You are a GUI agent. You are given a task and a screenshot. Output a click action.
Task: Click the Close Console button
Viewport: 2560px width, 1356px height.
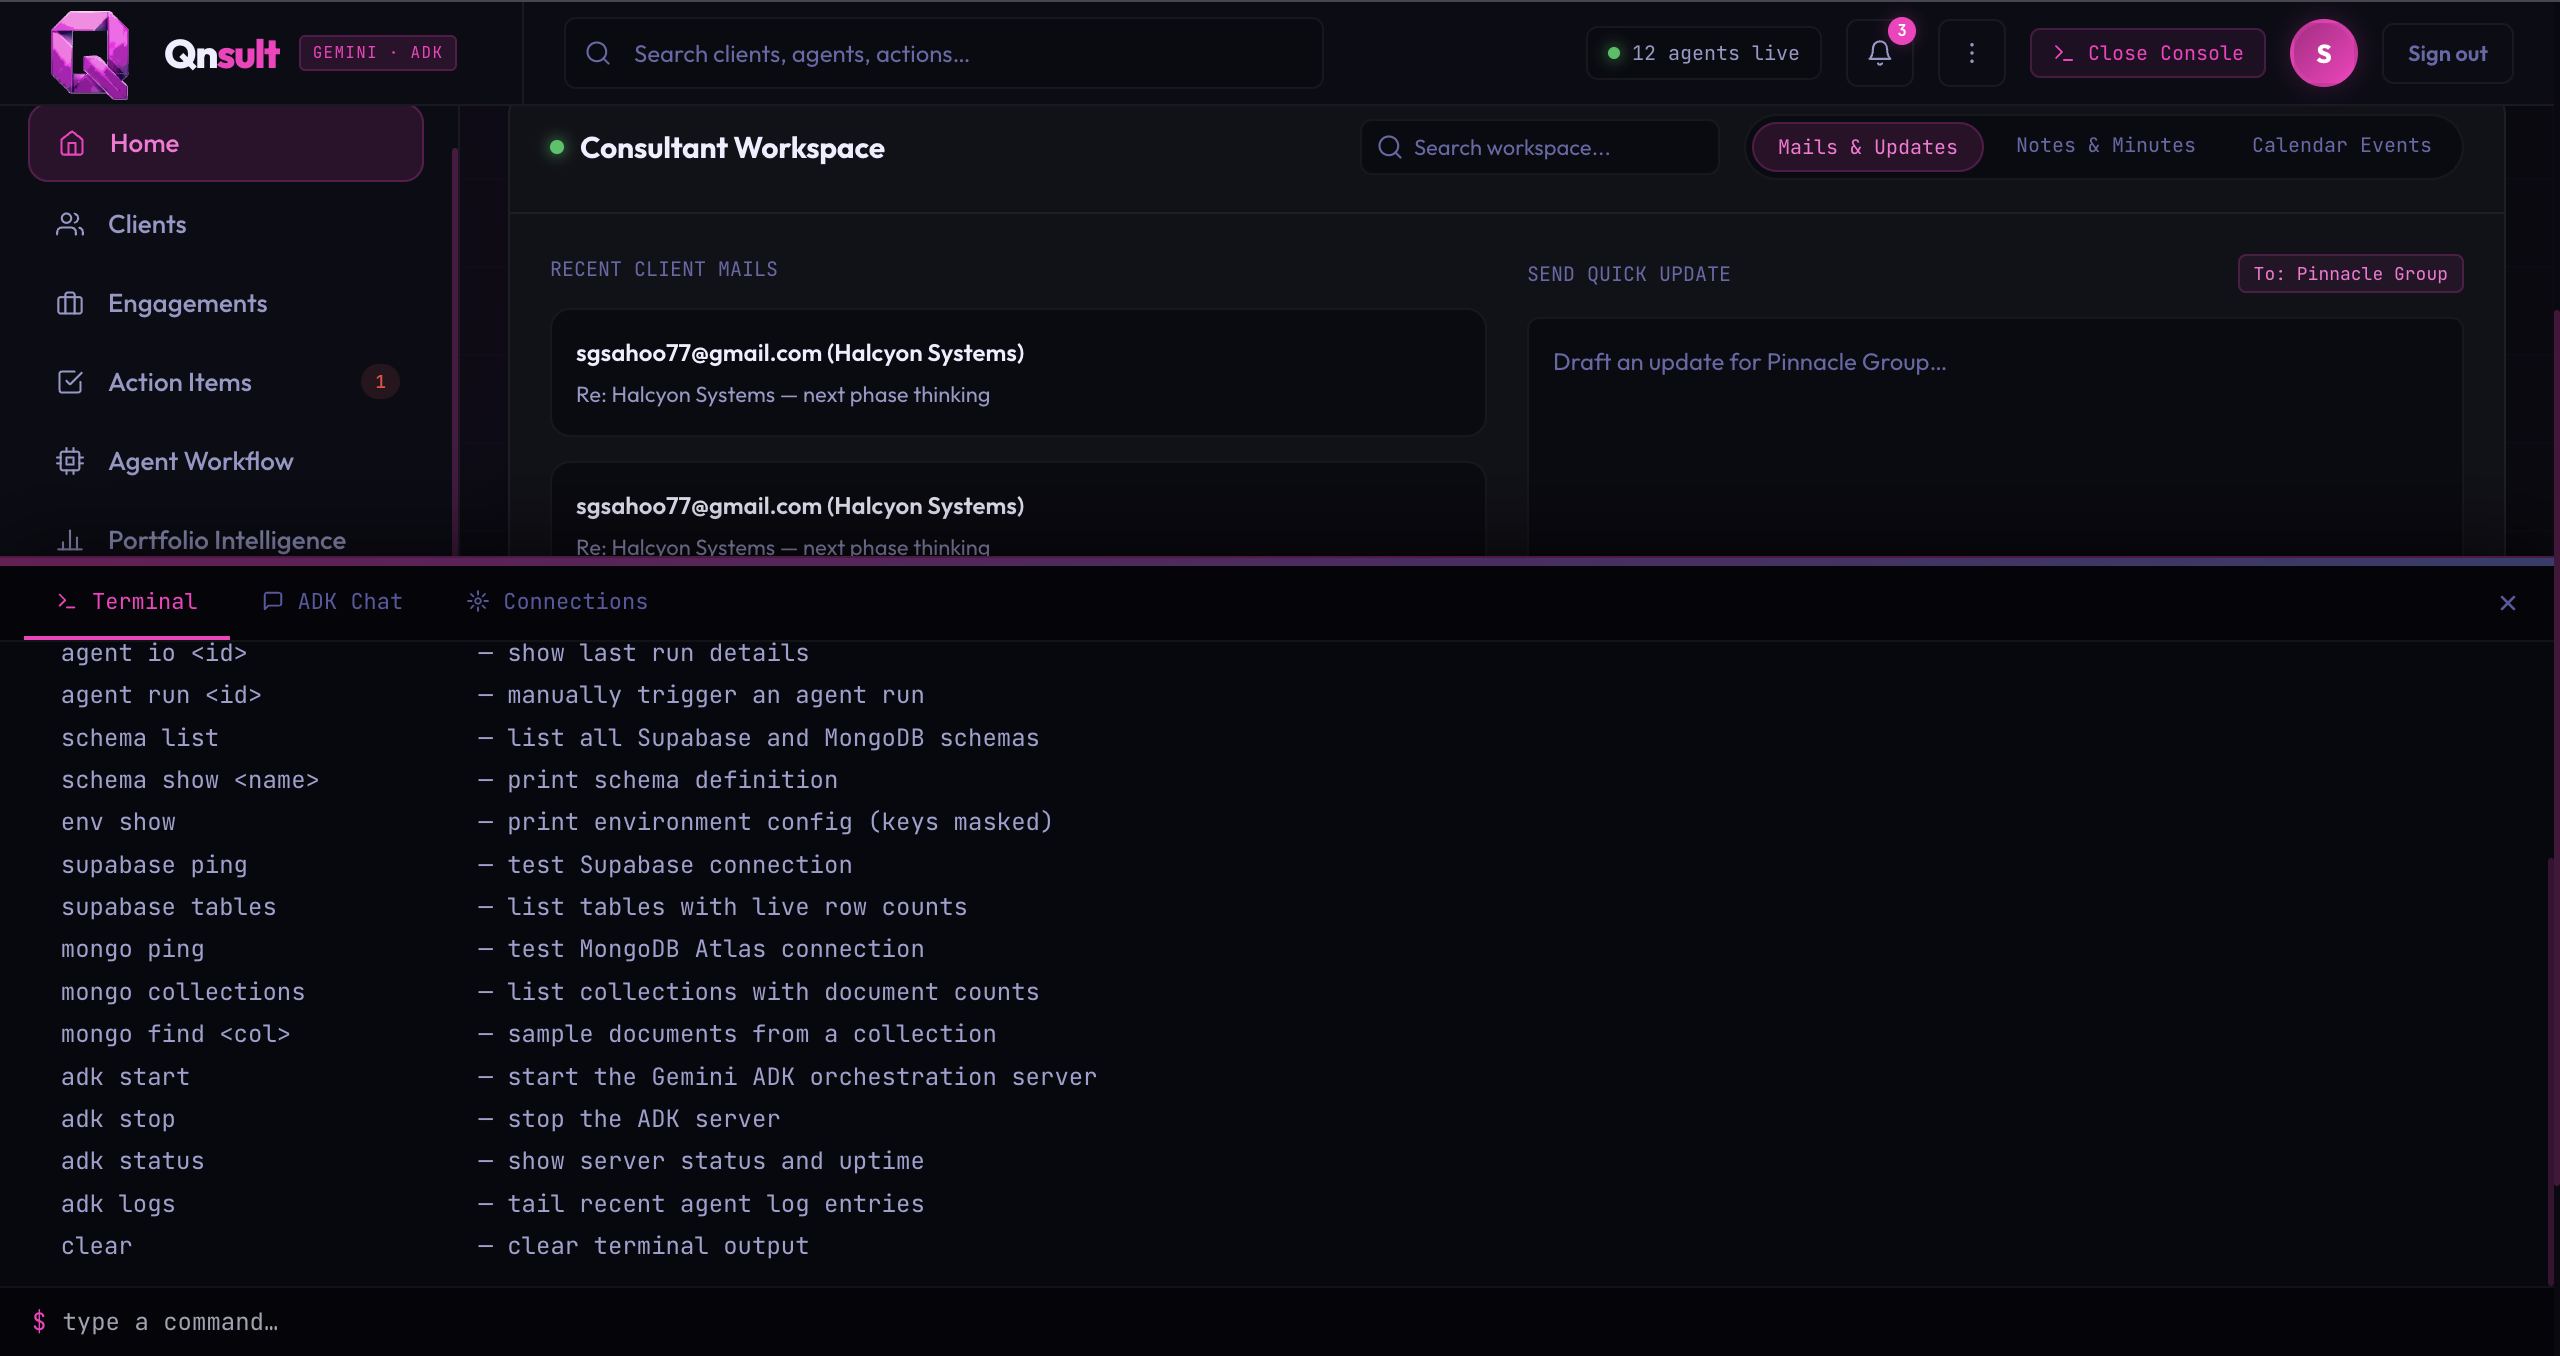[x=2147, y=53]
